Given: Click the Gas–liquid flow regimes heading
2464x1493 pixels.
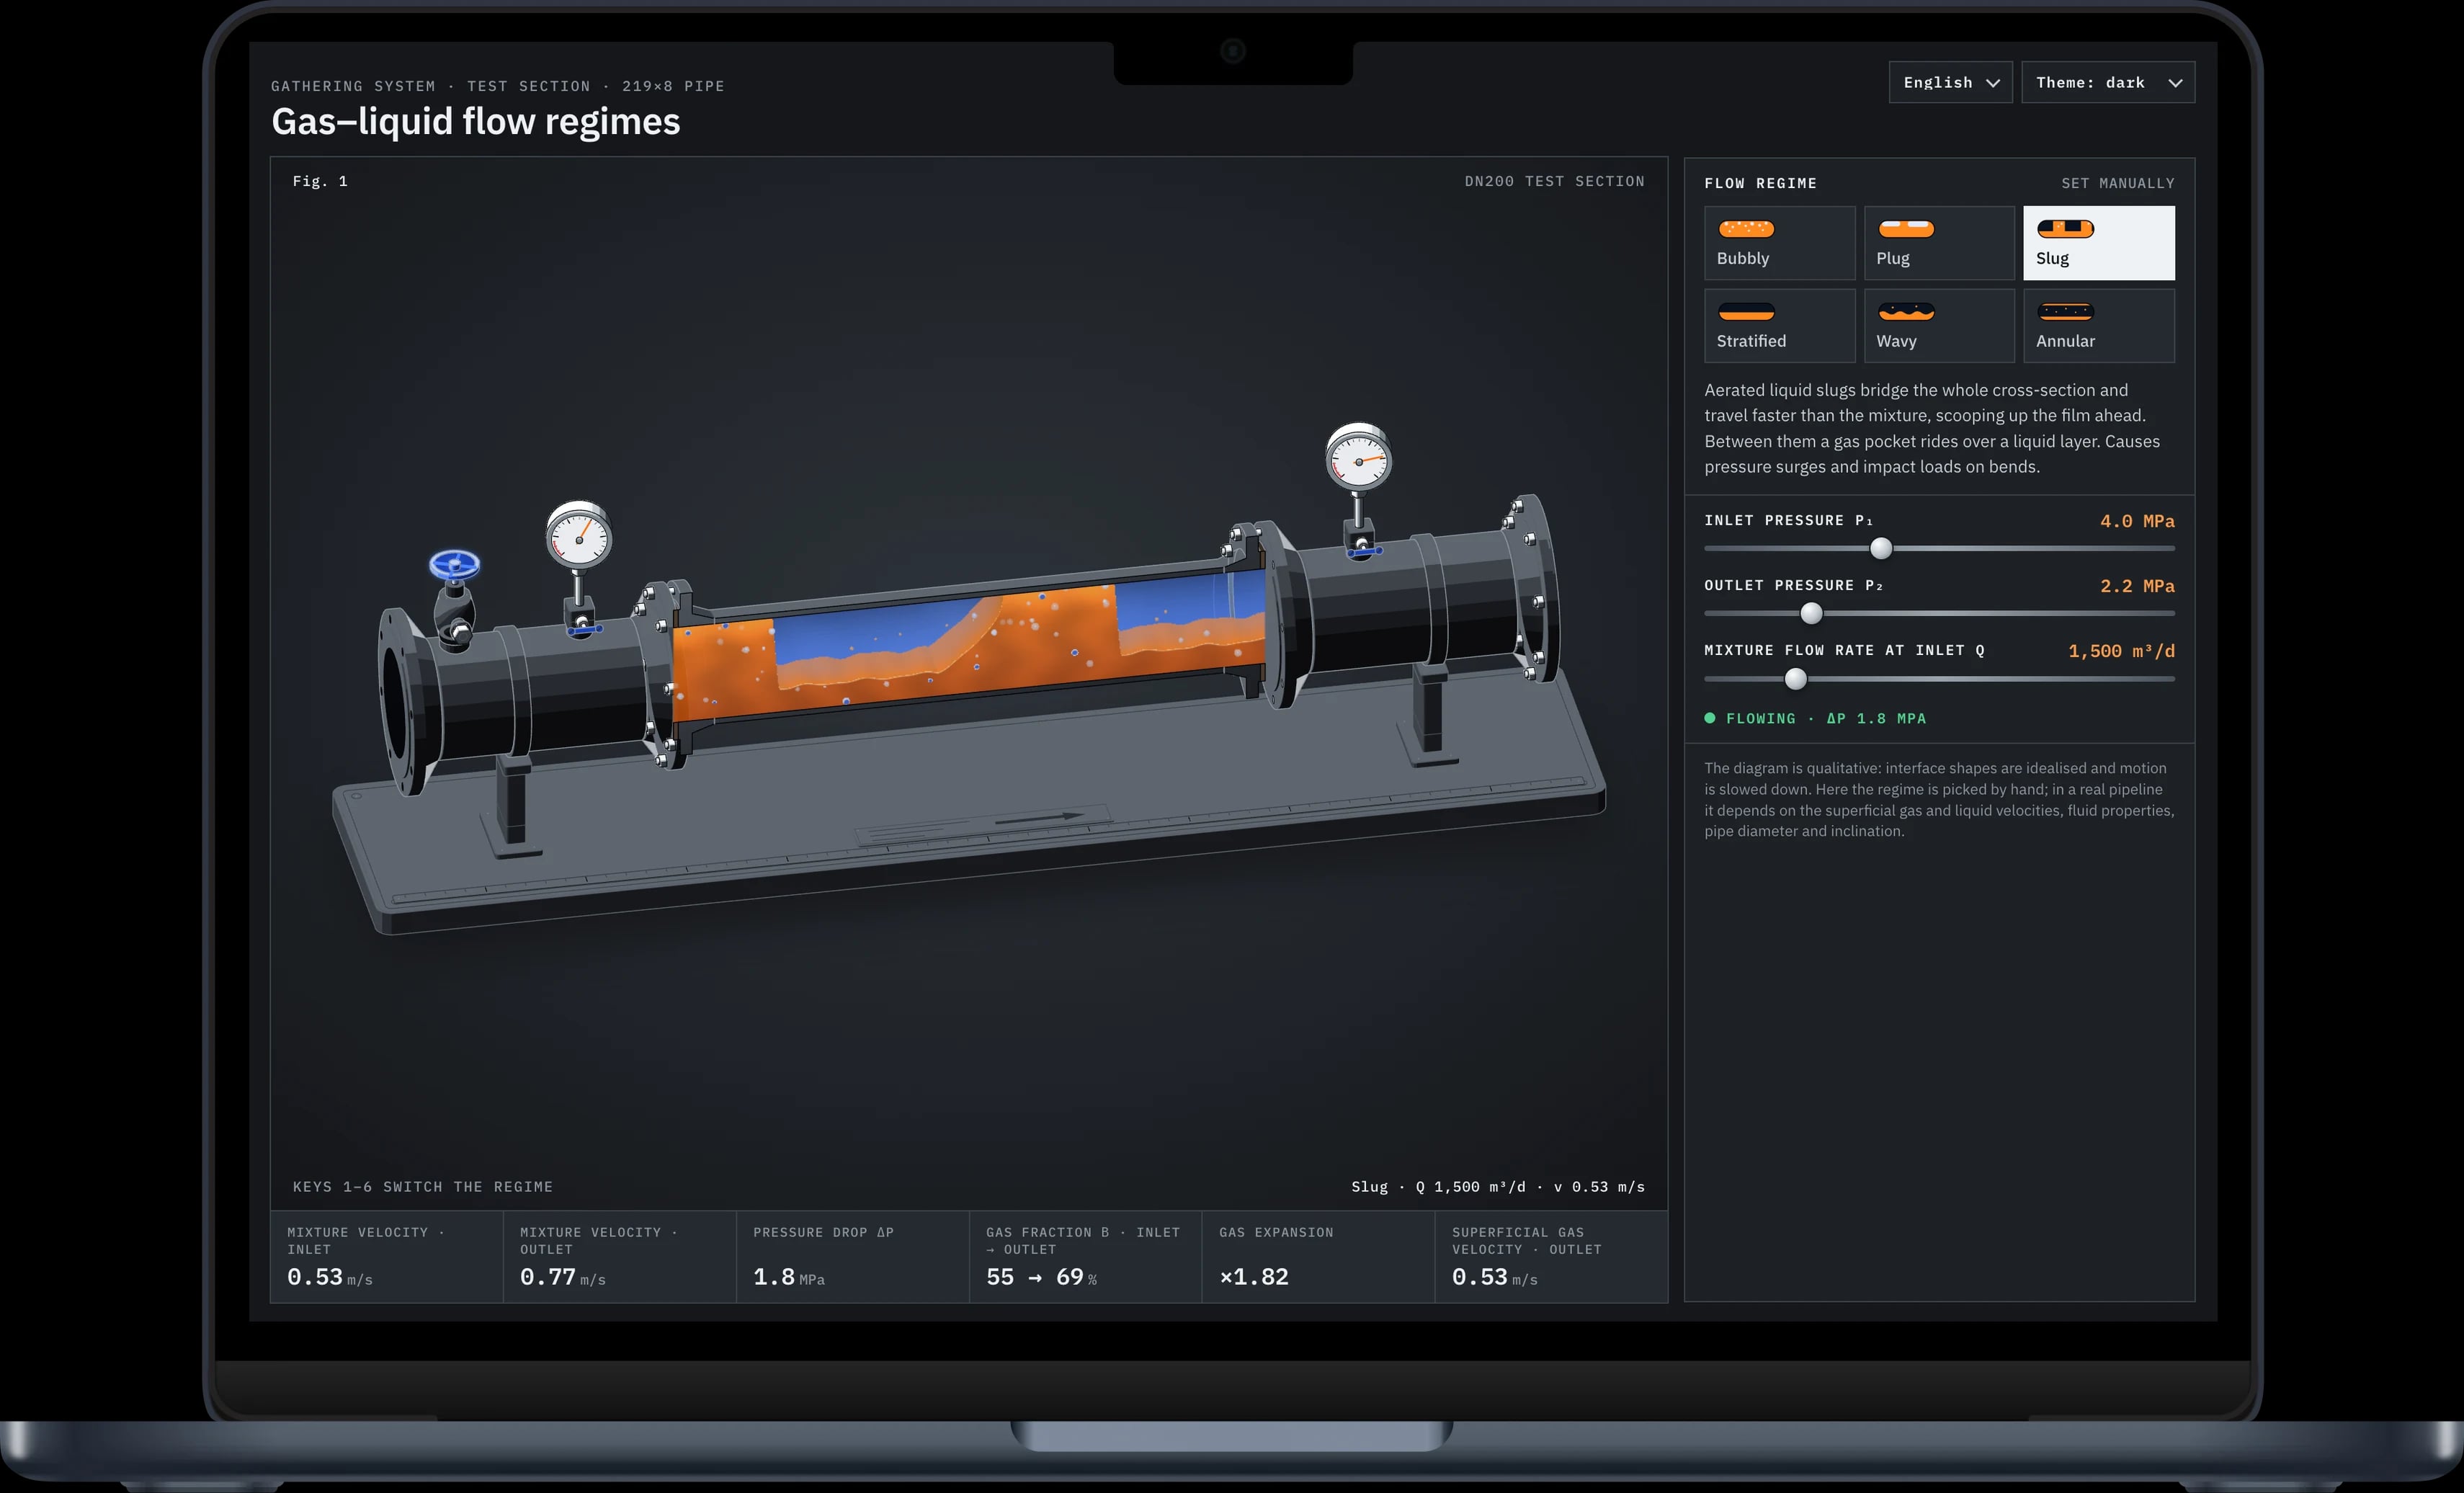Looking at the screenshot, I should [x=476, y=121].
